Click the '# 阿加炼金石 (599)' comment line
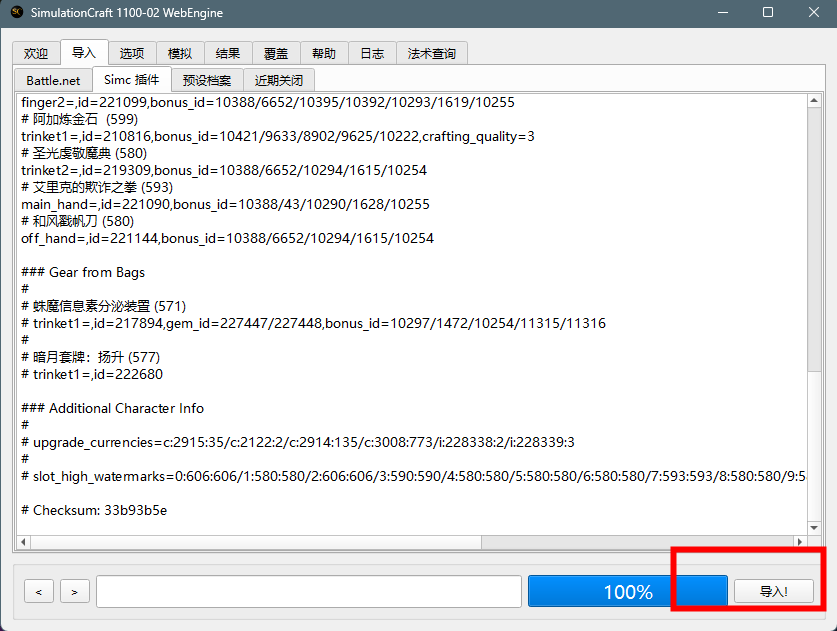 click(80, 119)
